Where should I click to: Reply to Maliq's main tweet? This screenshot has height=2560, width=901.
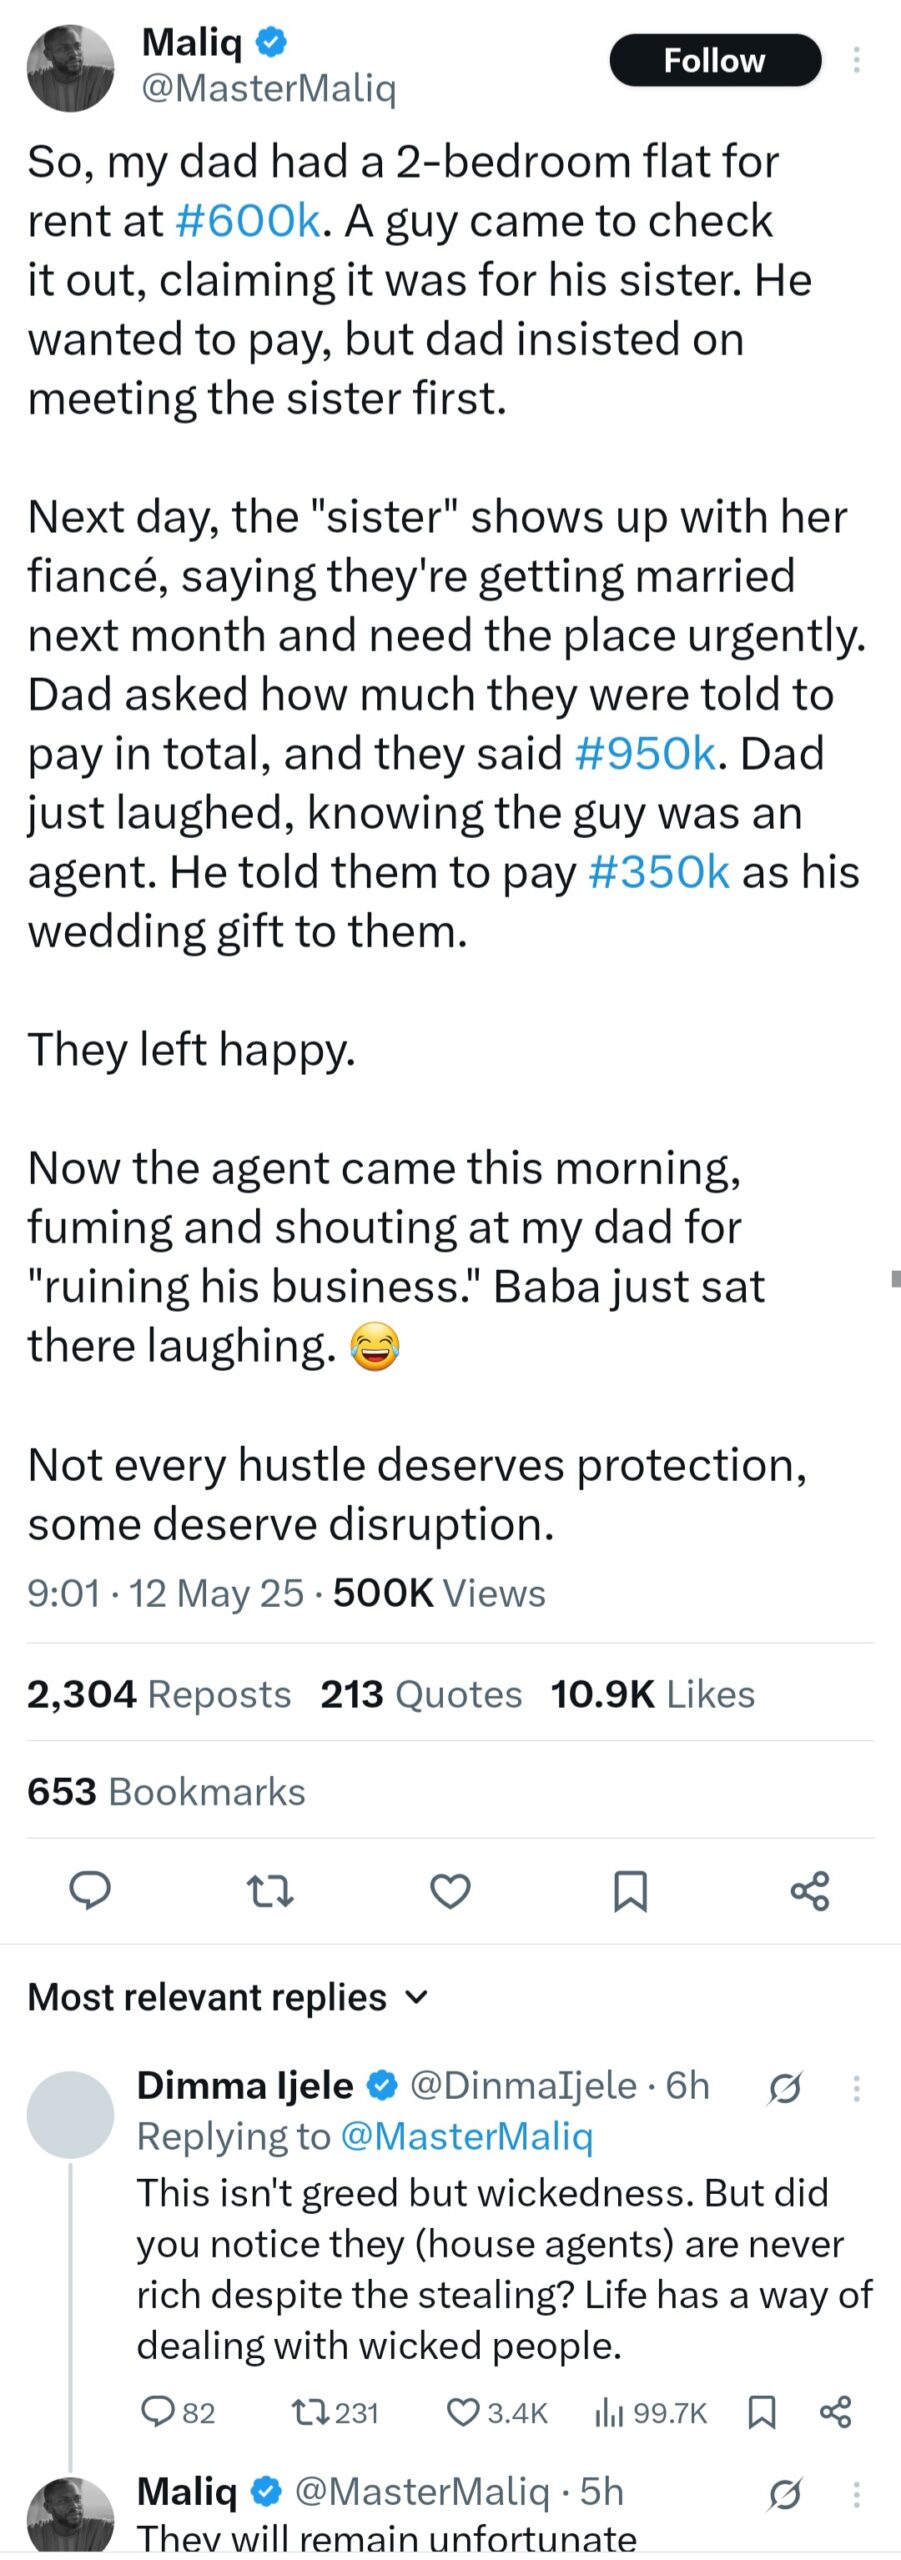pyautogui.click(x=90, y=1891)
